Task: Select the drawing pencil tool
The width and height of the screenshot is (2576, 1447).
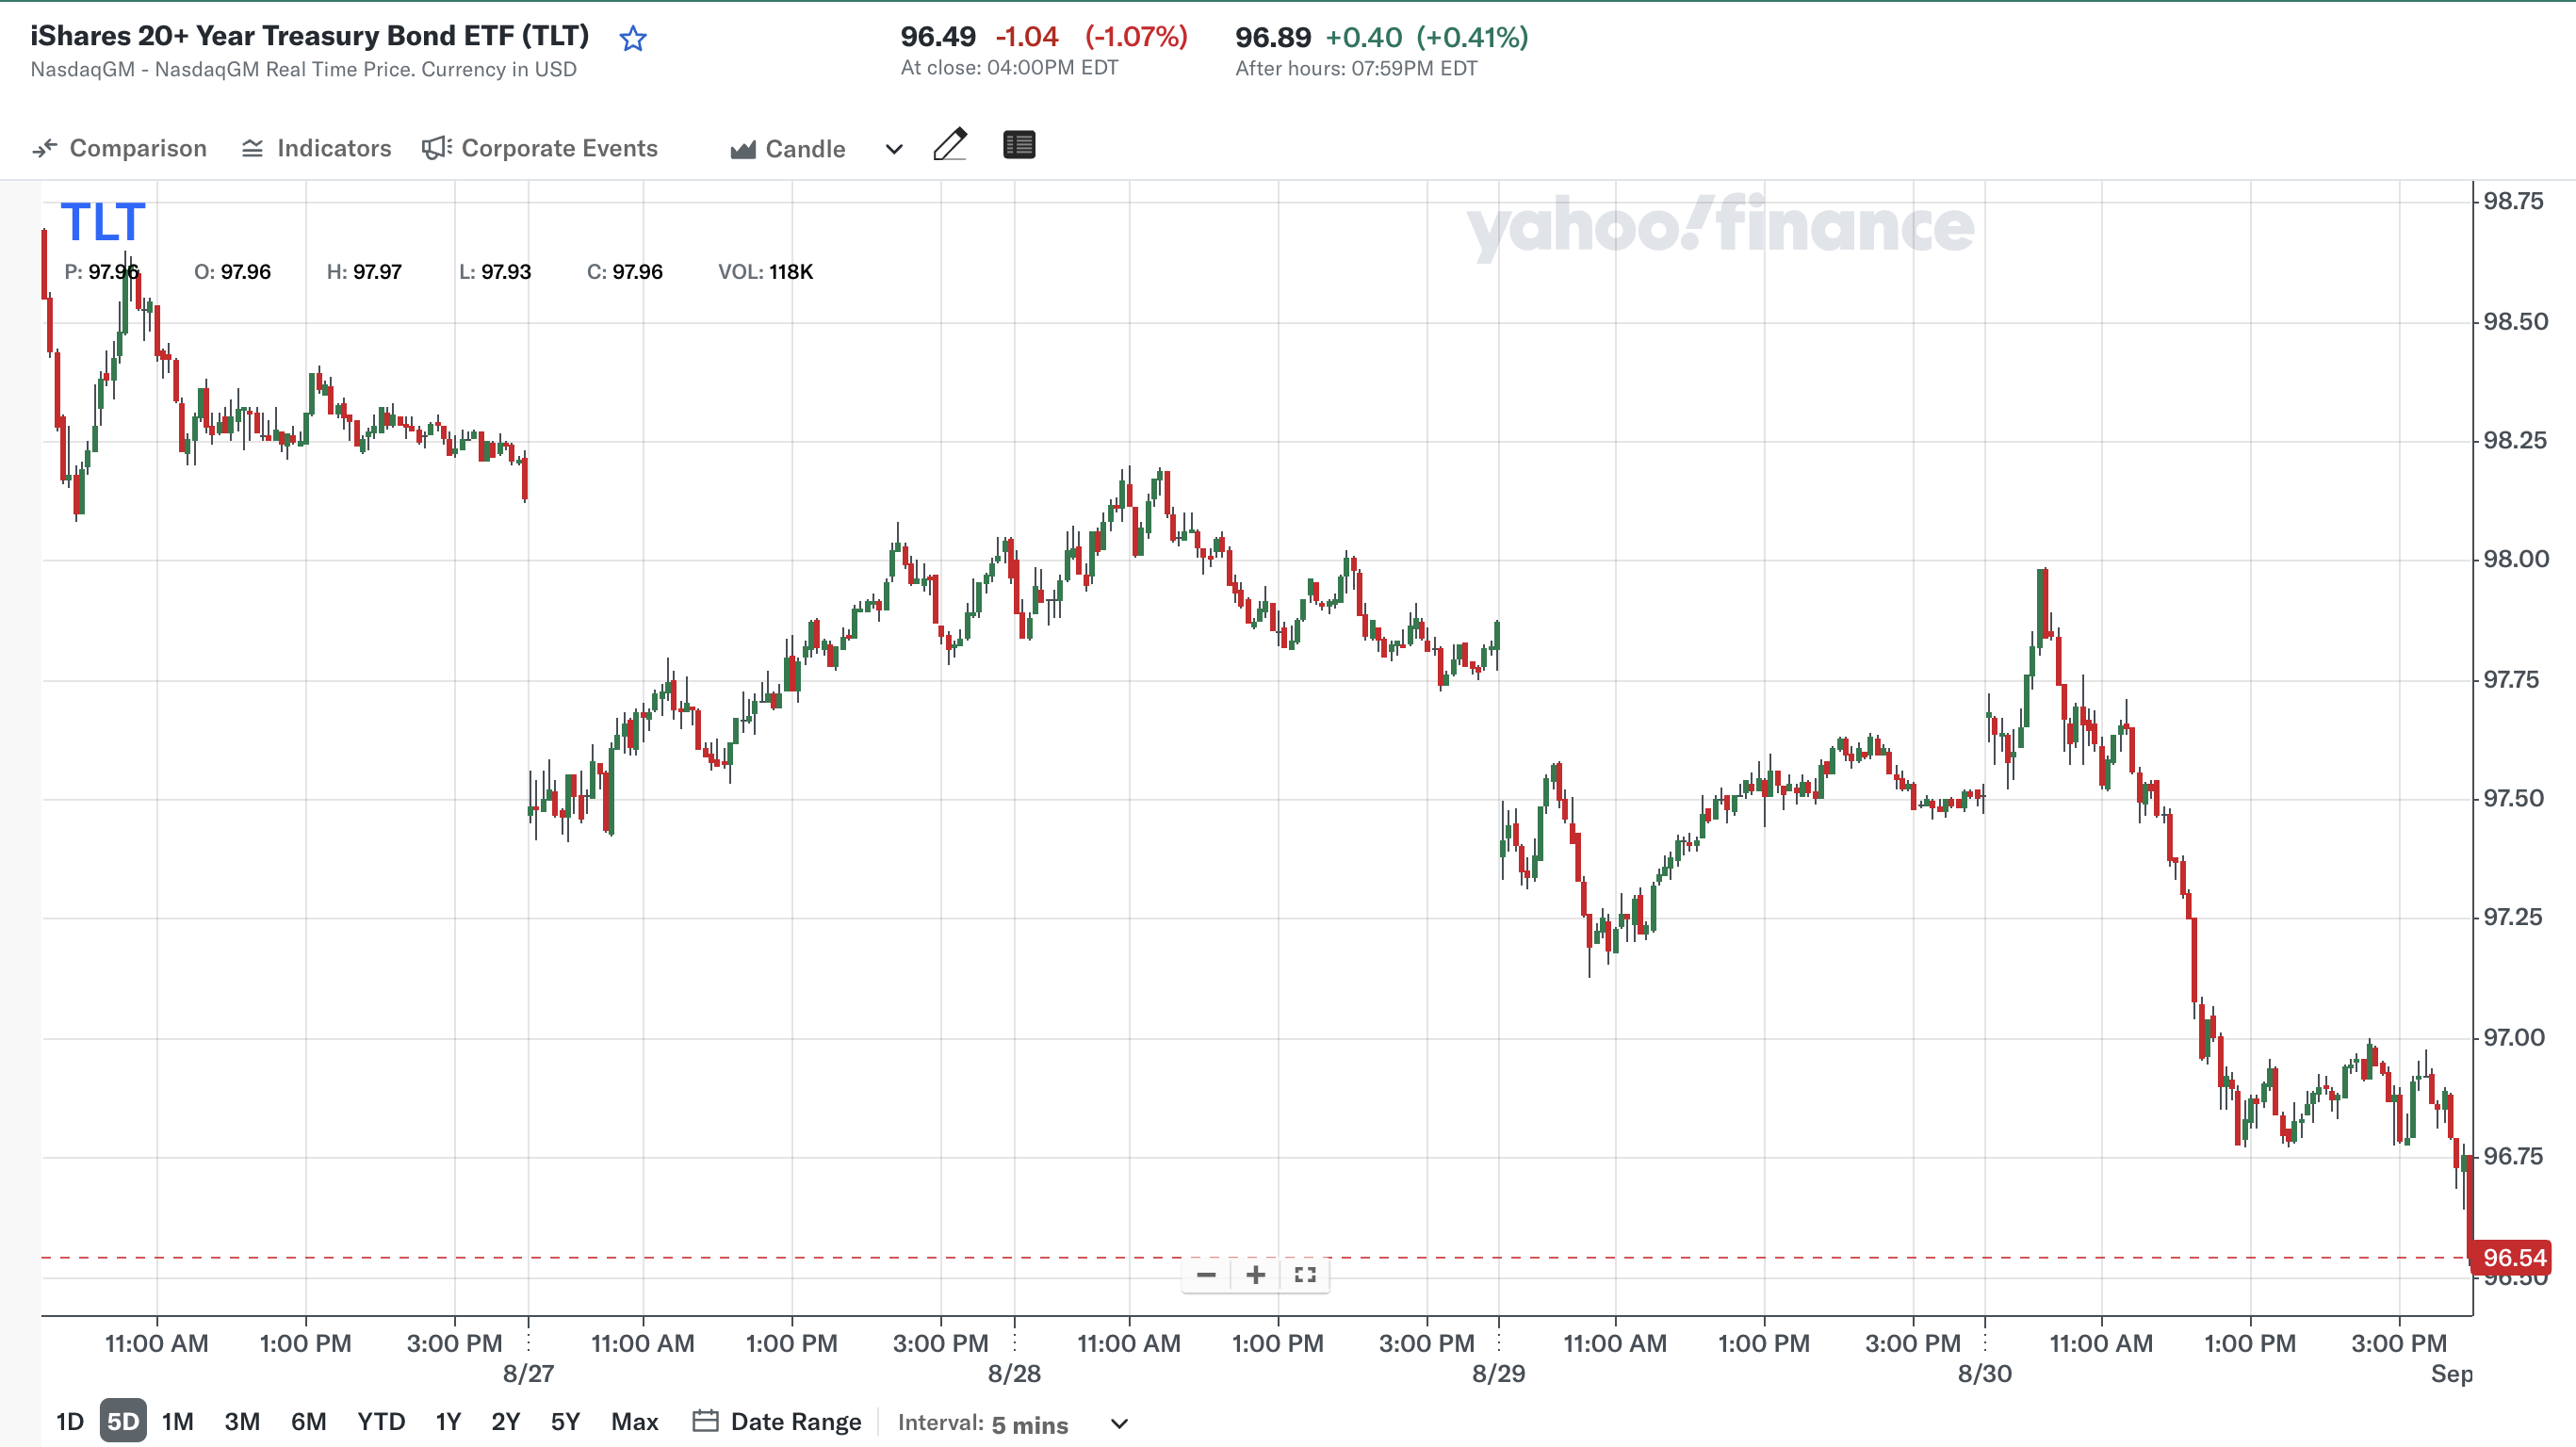Action: point(951,145)
